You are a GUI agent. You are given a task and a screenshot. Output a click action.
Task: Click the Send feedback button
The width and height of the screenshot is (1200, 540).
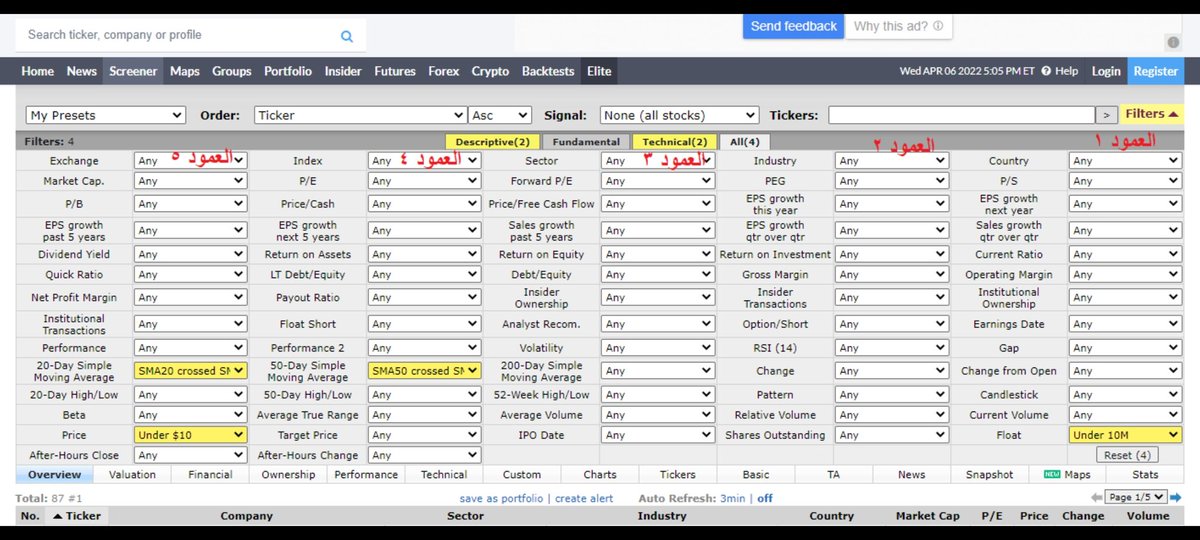click(794, 26)
